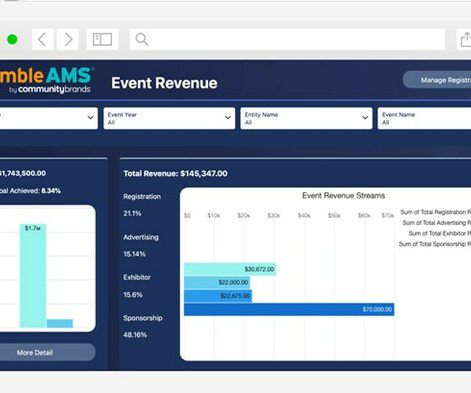Click the browser forward arrow
This screenshot has width=471, height=393.
pyautogui.click(x=68, y=39)
